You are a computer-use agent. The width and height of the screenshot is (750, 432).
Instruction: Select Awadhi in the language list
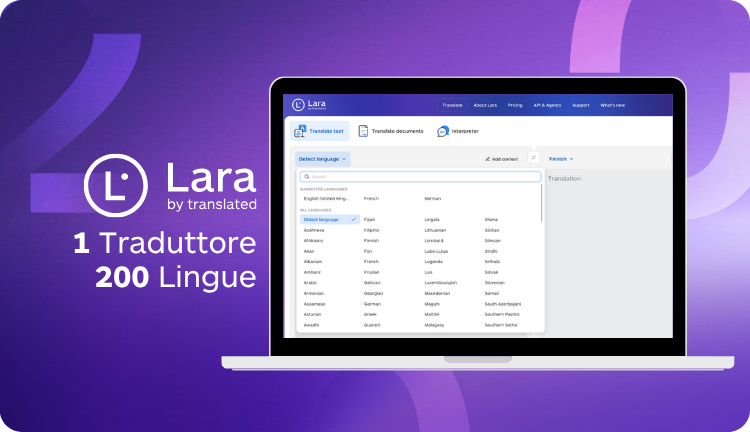pos(311,325)
